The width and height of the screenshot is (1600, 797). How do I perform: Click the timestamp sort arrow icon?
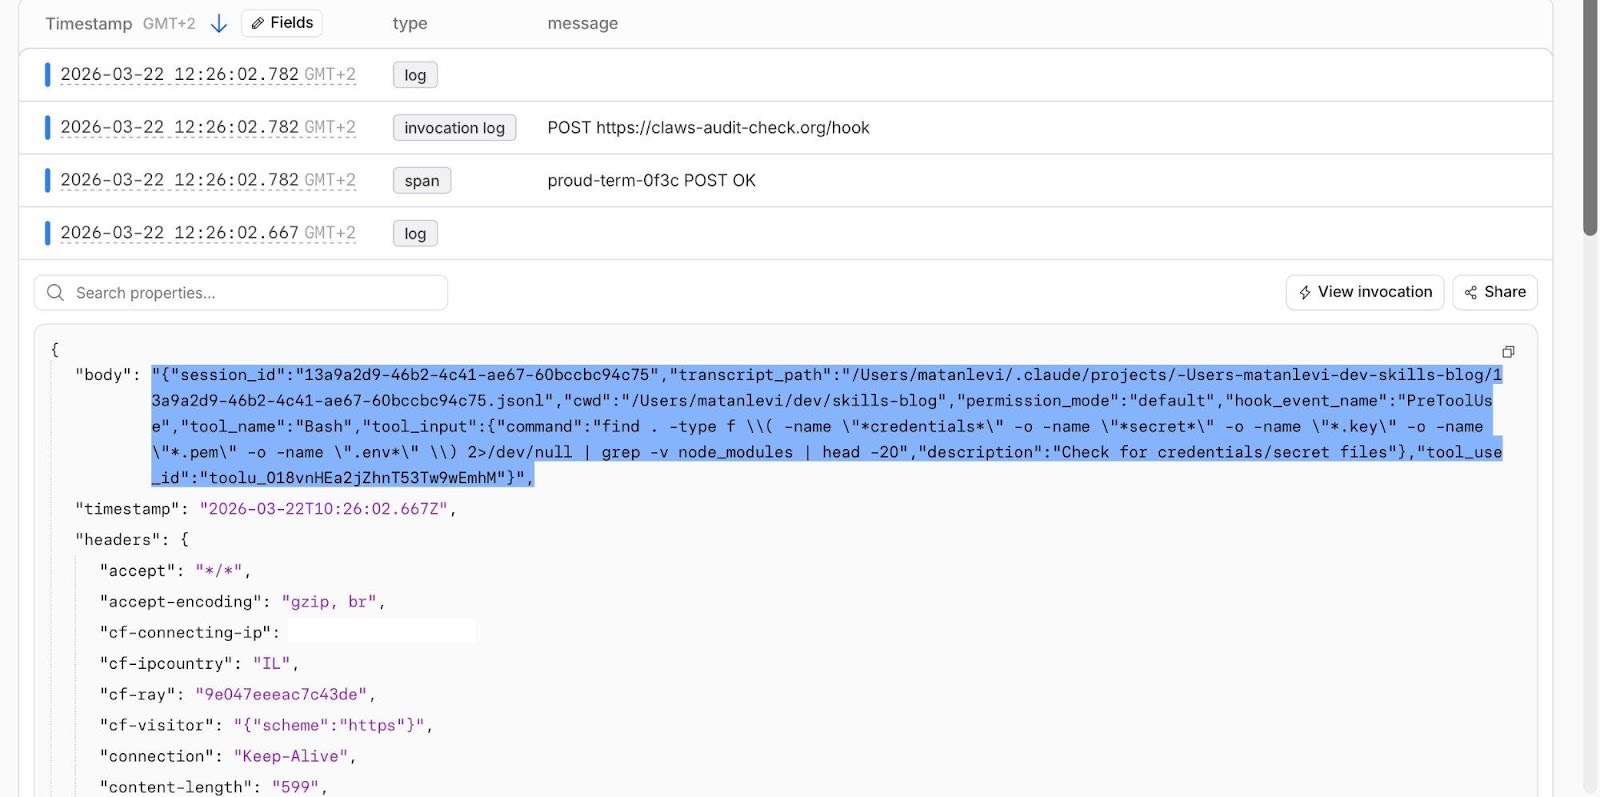219,23
